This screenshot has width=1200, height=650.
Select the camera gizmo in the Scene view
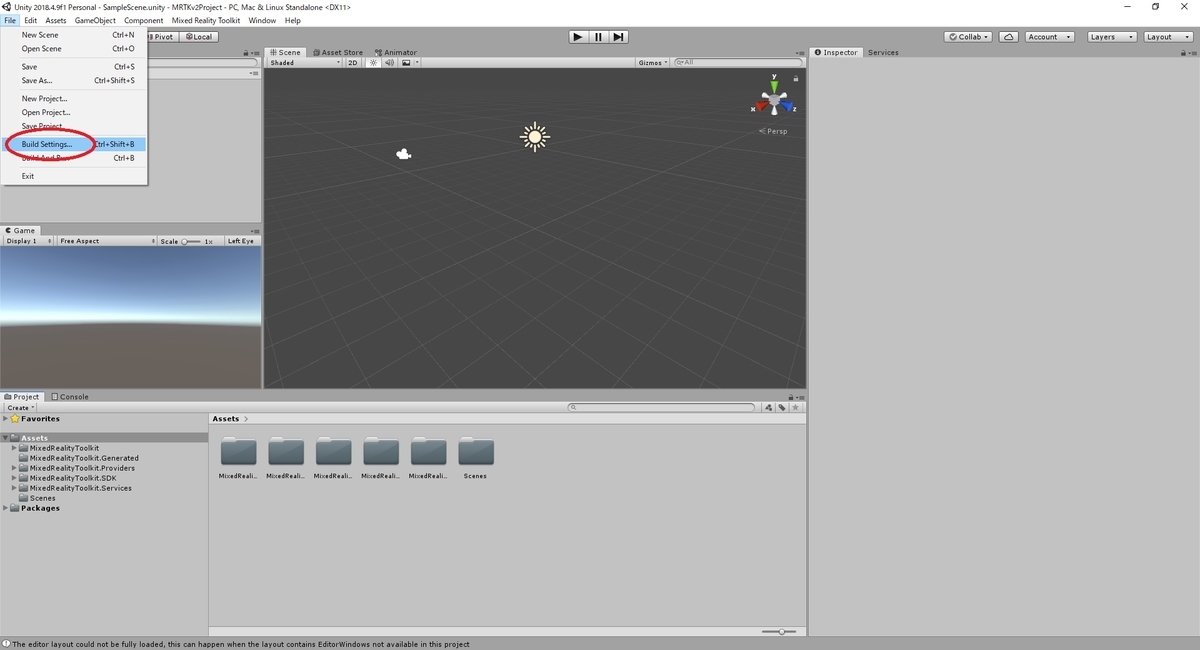coord(404,153)
